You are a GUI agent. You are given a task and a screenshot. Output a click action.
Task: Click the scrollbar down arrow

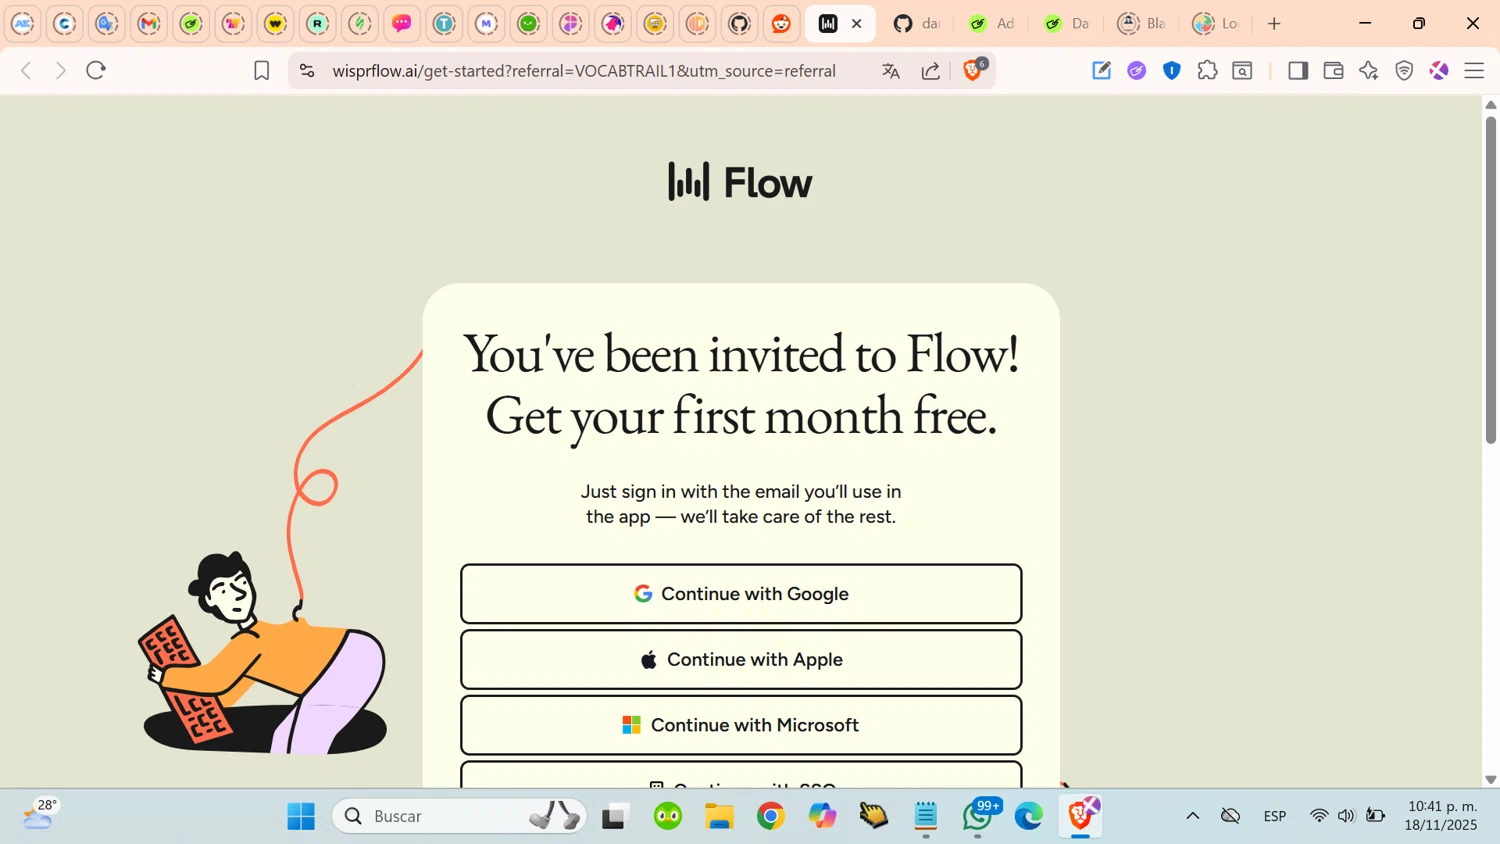1491,779
